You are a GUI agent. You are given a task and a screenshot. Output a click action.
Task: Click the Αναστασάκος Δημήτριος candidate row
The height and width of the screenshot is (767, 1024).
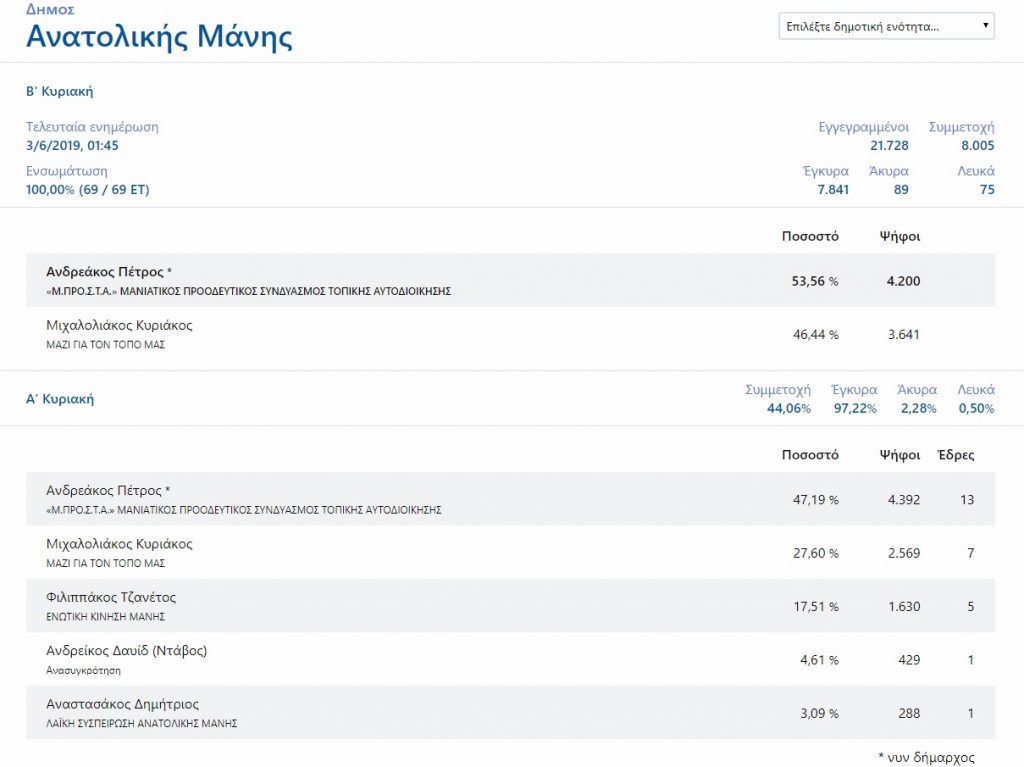click(510, 713)
